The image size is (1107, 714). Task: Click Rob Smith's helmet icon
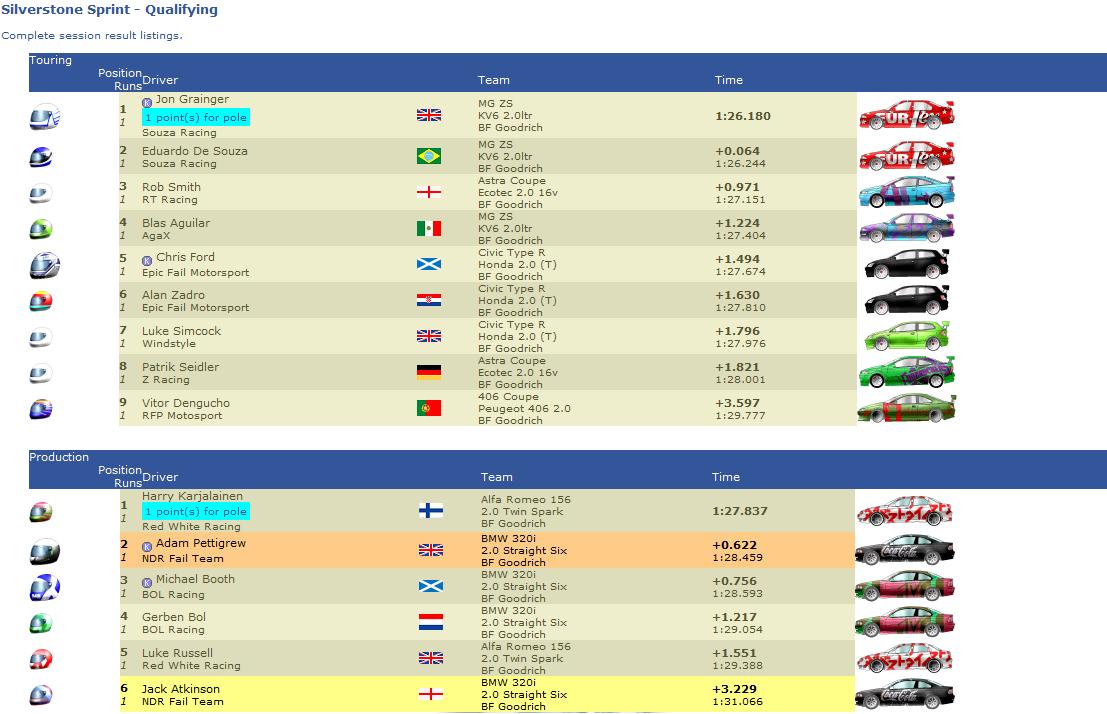pyautogui.click(x=41, y=194)
